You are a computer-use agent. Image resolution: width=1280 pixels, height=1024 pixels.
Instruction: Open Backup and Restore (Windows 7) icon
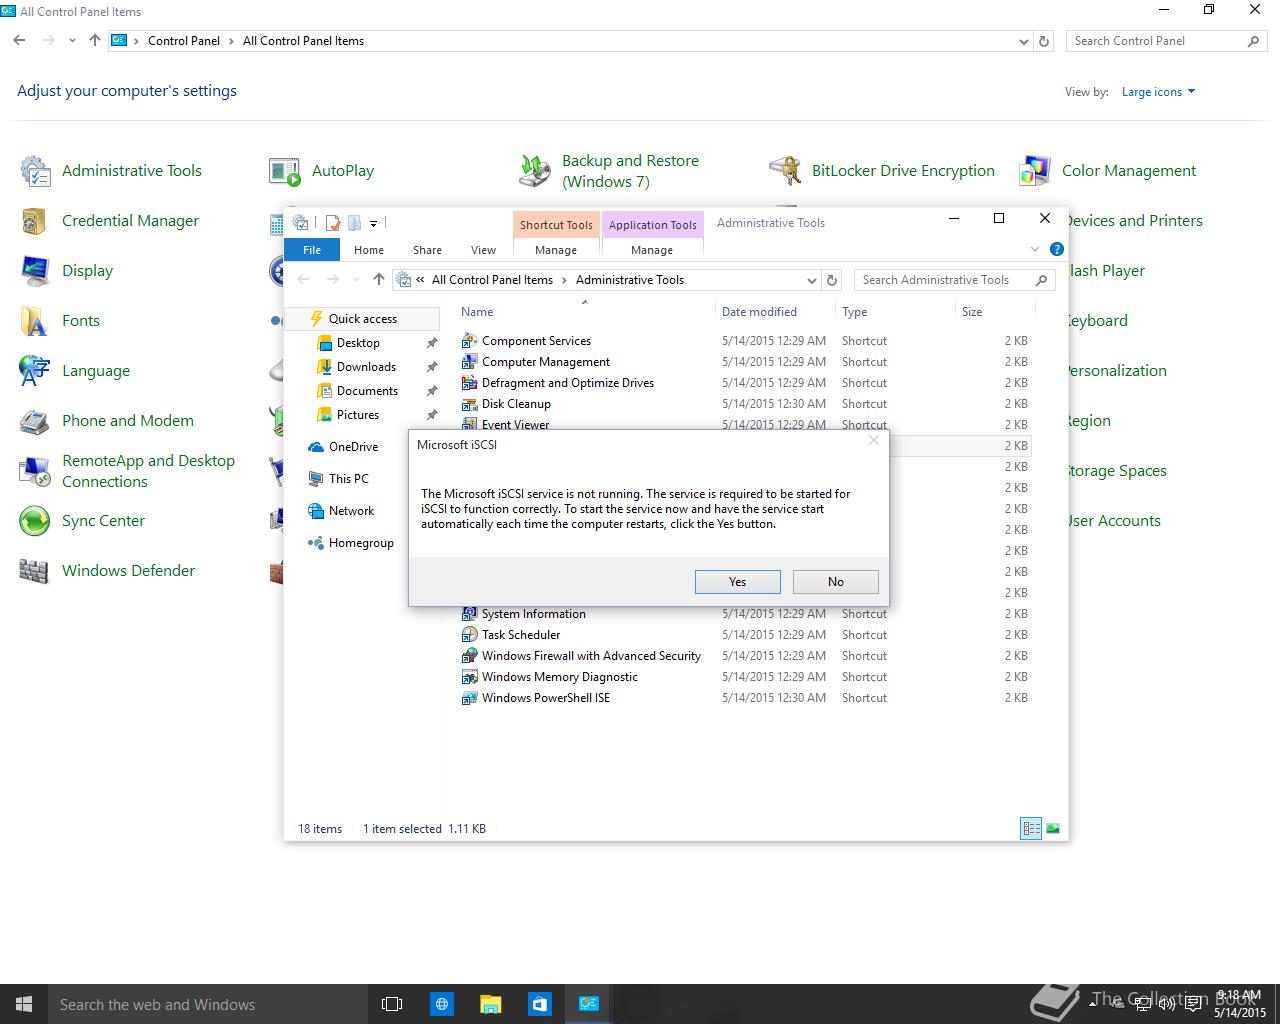535,171
